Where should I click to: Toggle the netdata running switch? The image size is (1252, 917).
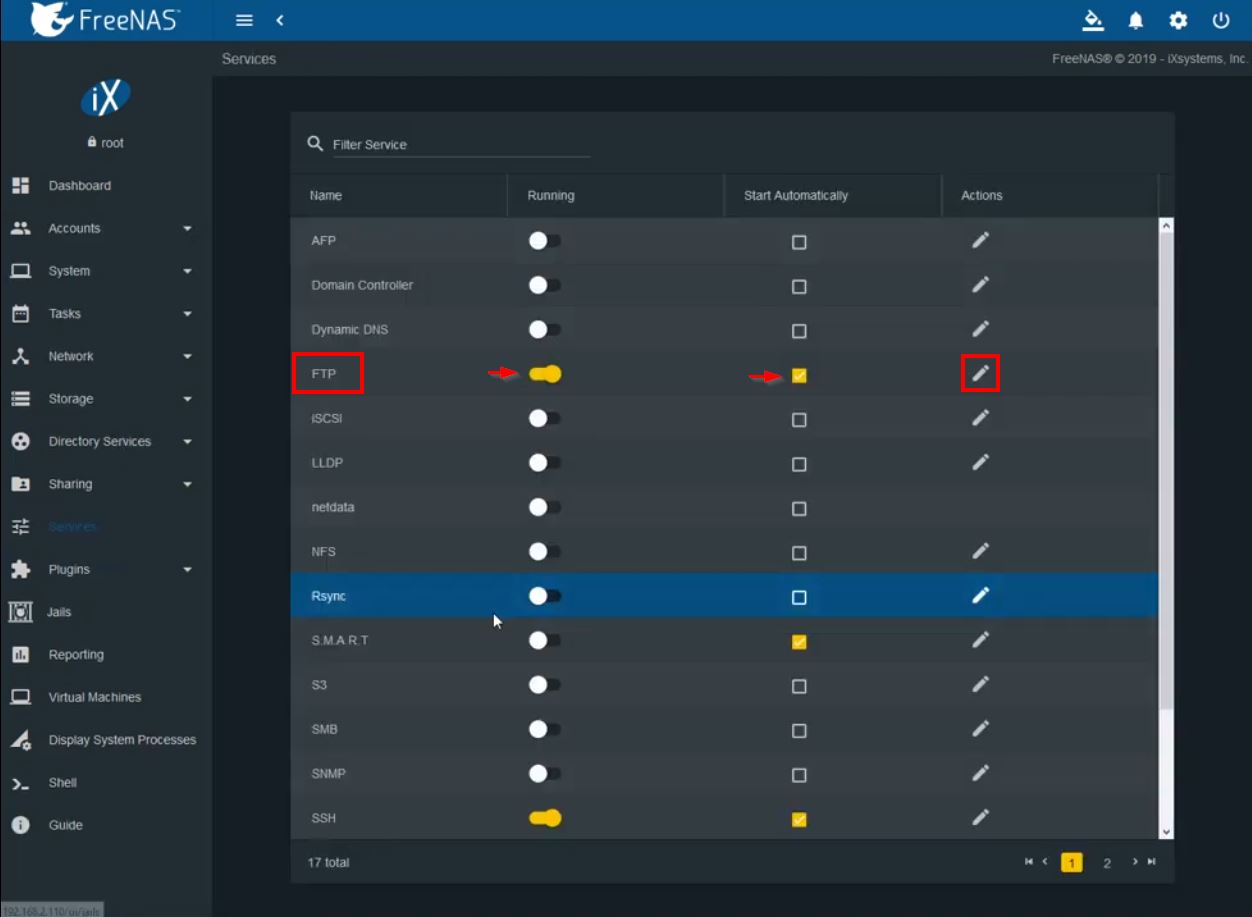[x=545, y=508]
